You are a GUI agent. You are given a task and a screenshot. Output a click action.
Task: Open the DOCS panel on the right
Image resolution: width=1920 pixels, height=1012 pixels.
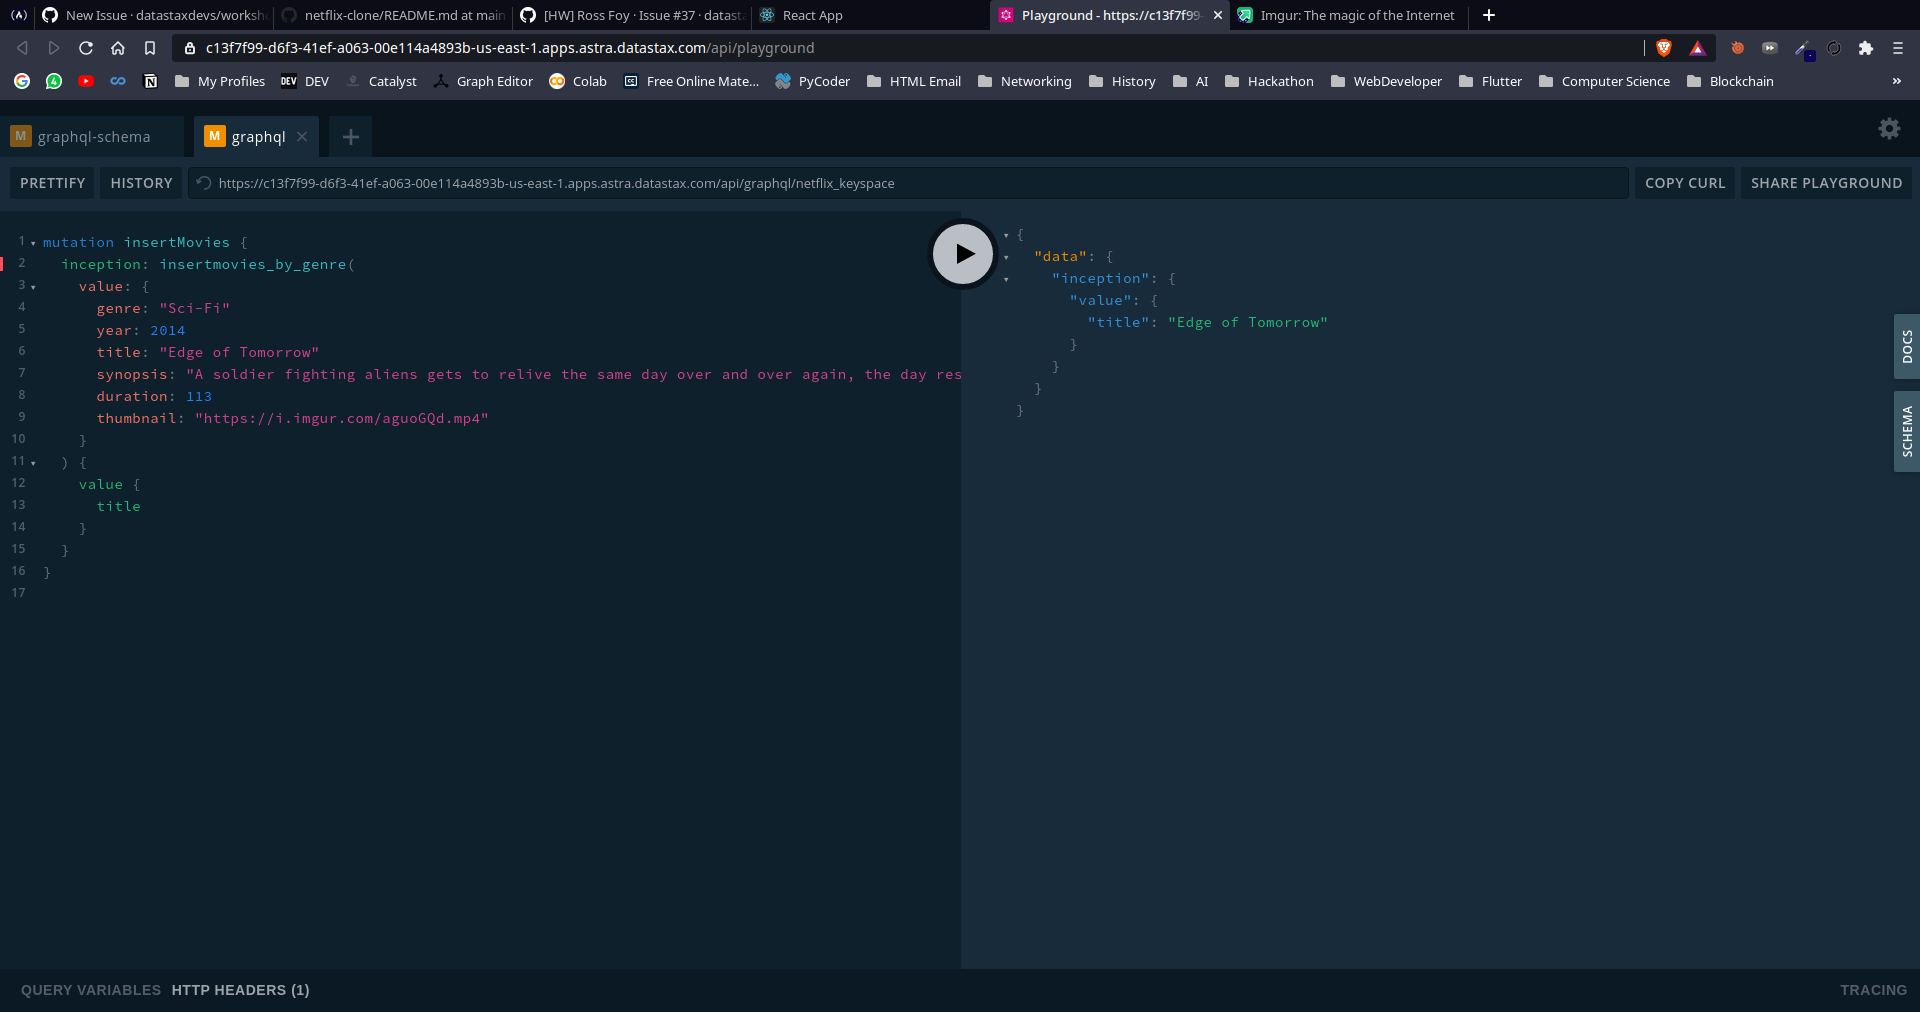click(1906, 347)
